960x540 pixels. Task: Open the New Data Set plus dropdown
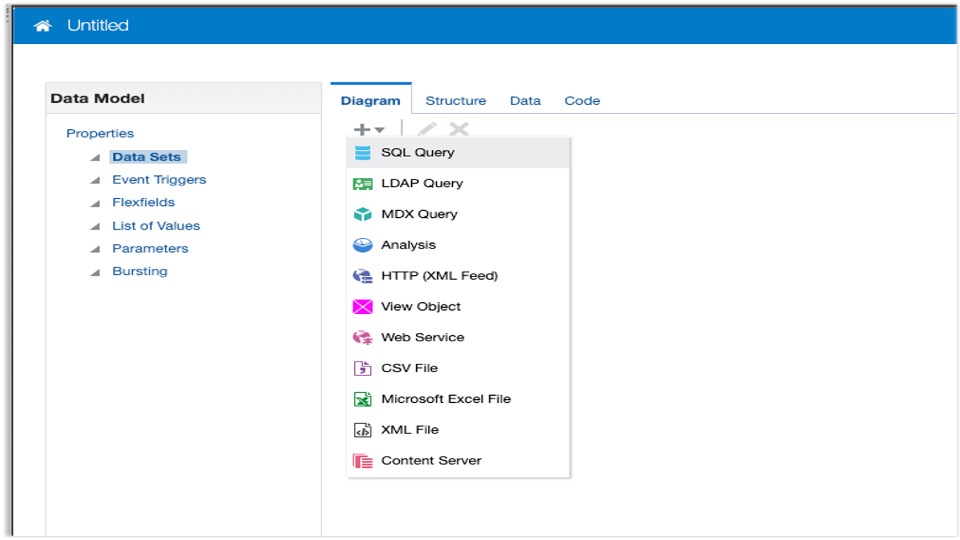click(369, 129)
